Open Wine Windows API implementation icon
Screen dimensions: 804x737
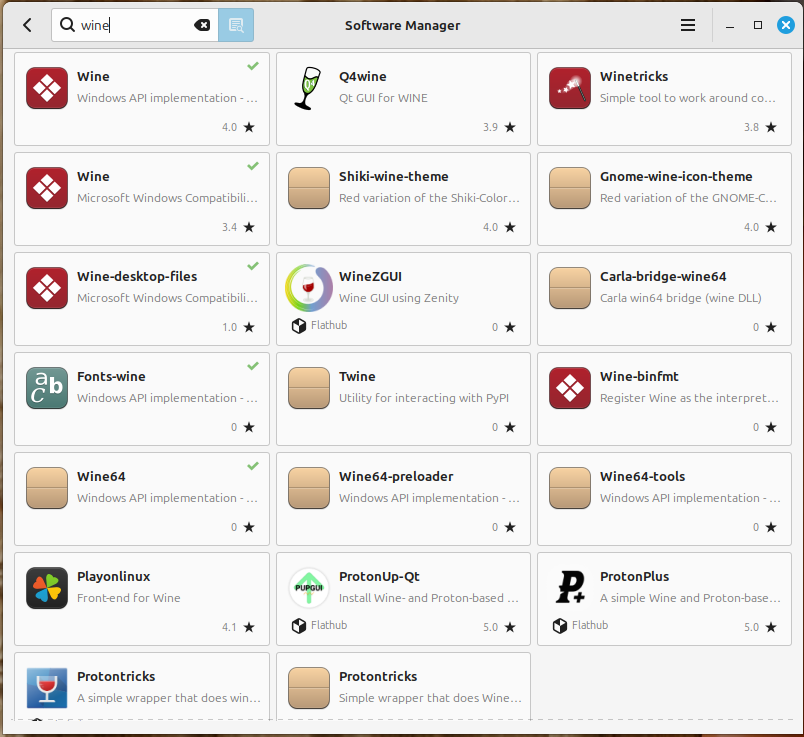tap(47, 88)
